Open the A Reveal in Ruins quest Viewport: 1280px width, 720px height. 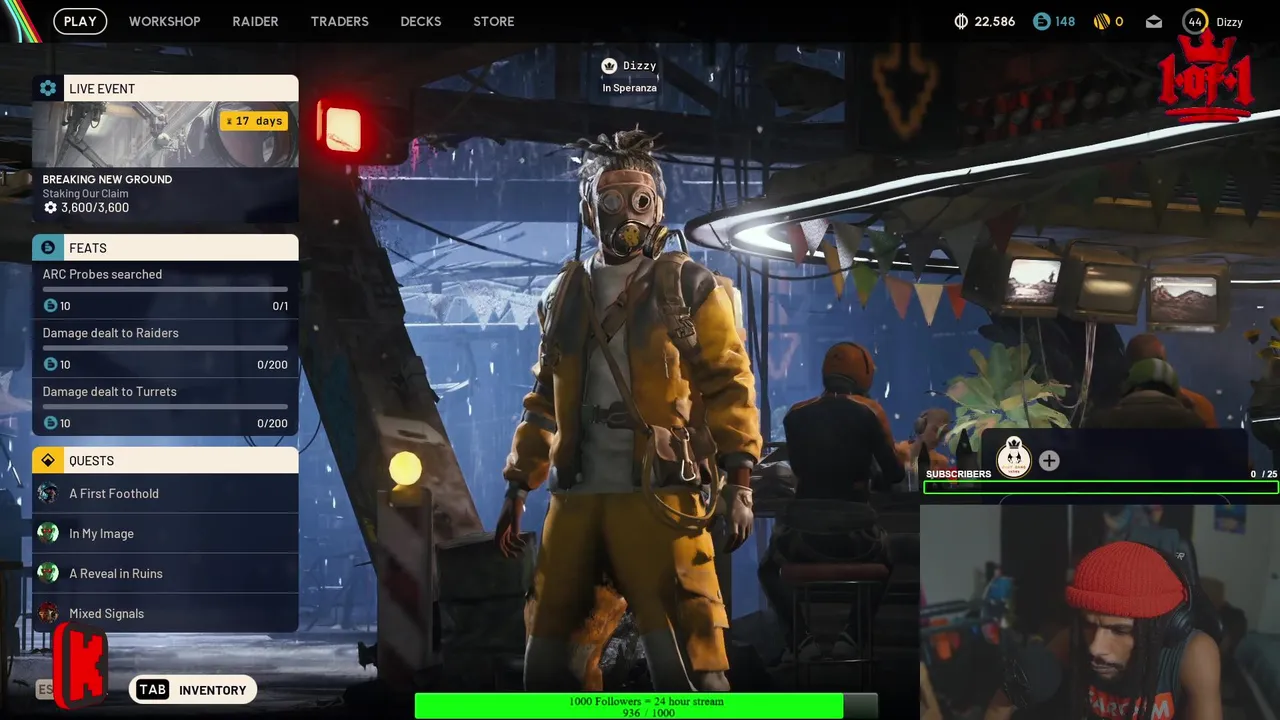tap(165, 573)
